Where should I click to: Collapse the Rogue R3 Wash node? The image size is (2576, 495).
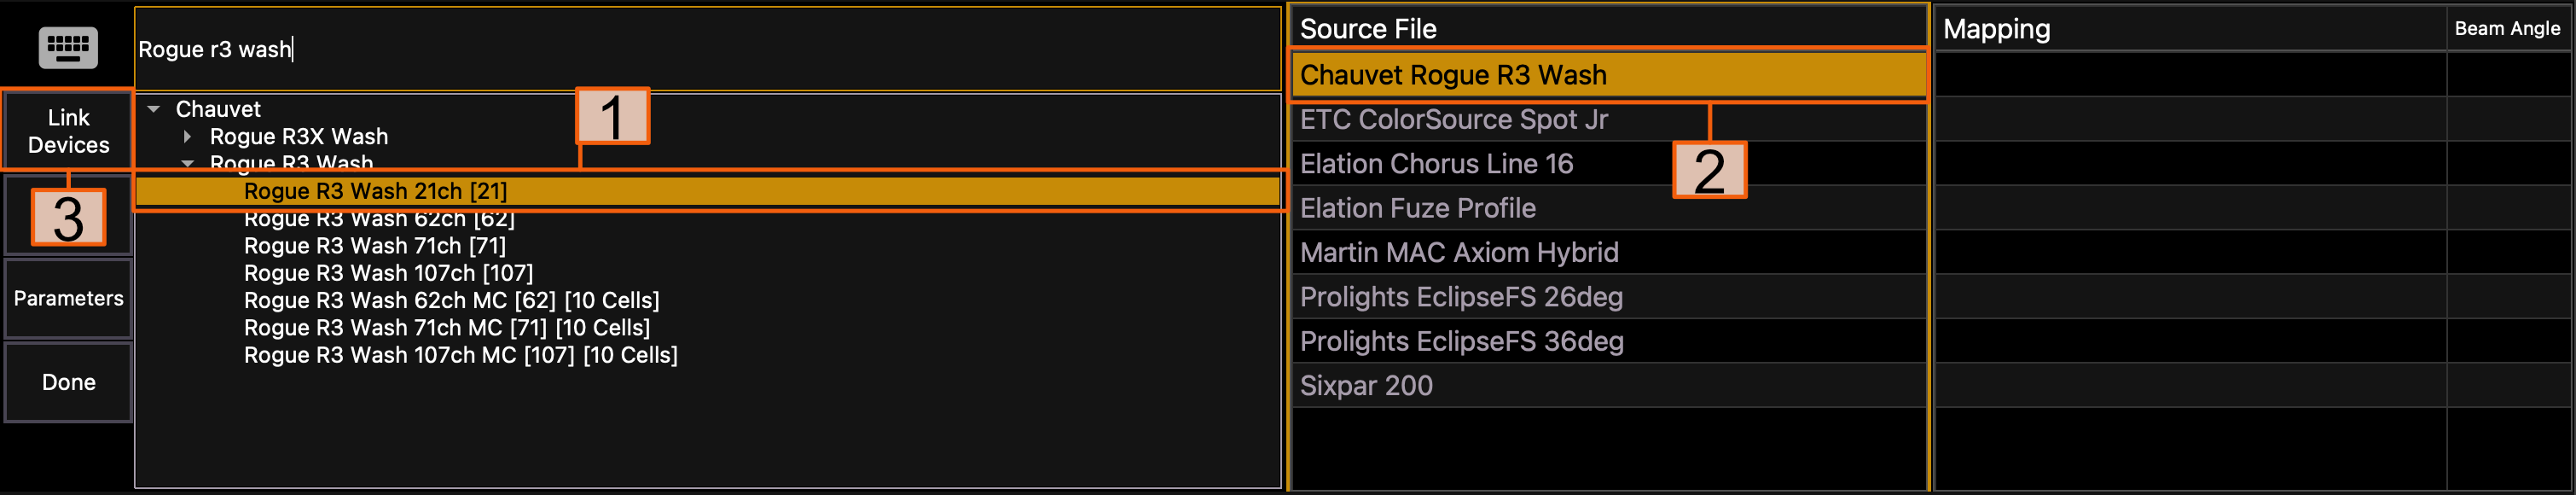click(x=187, y=163)
